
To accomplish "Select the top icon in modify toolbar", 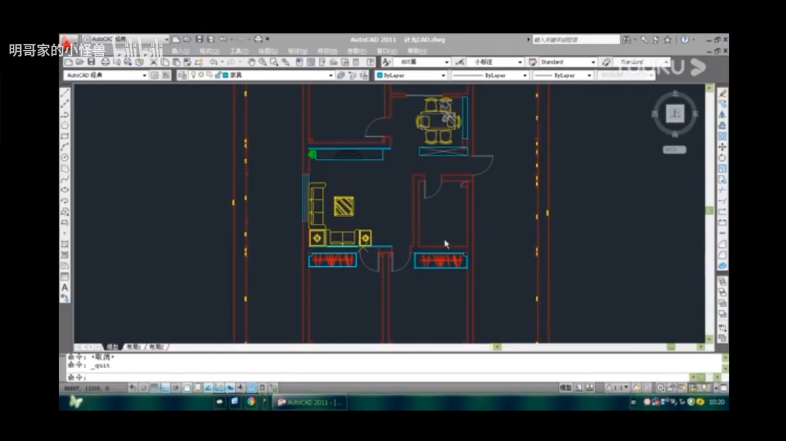I will tap(722, 93).
